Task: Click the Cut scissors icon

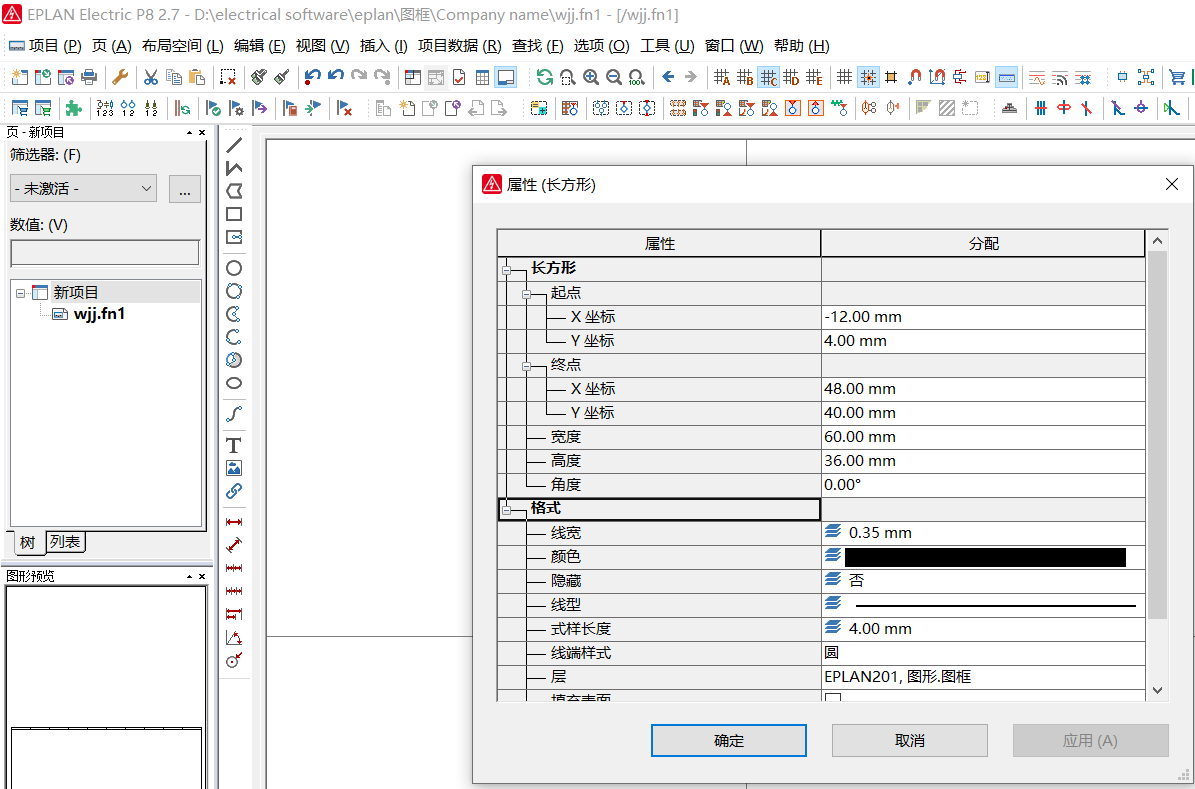Action: [x=150, y=77]
